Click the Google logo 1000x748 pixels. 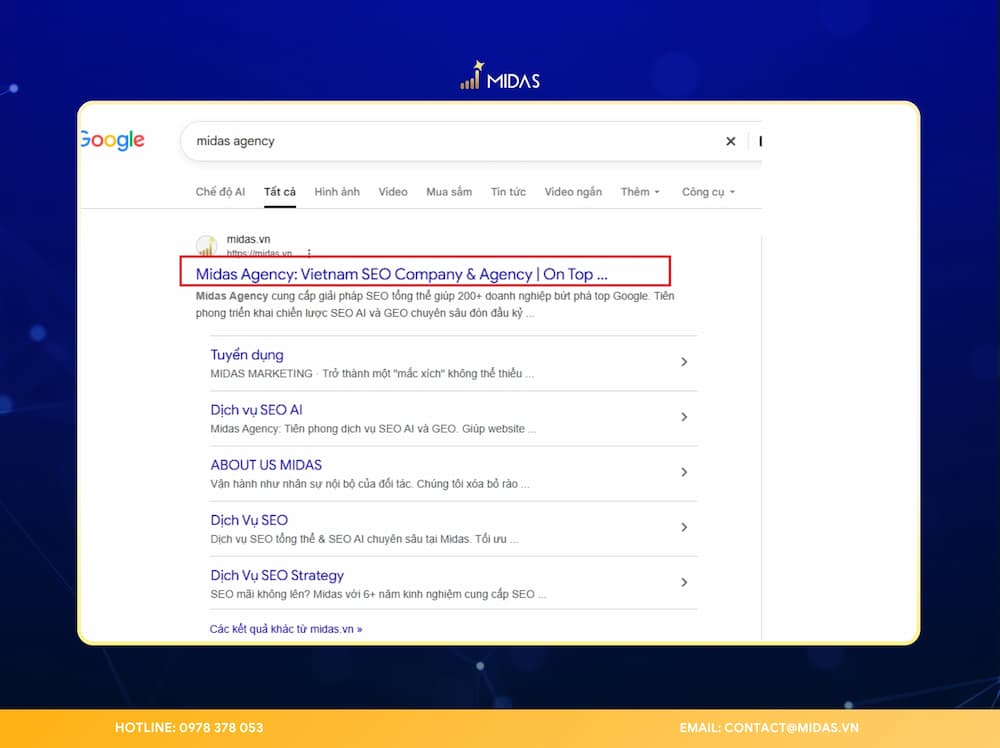pyautogui.click(x=113, y=140)
